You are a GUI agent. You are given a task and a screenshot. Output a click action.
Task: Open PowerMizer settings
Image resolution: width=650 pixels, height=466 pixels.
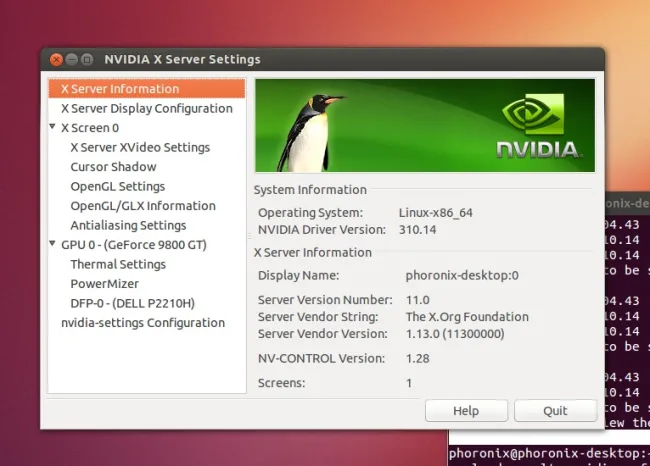(x=102, y=284)
